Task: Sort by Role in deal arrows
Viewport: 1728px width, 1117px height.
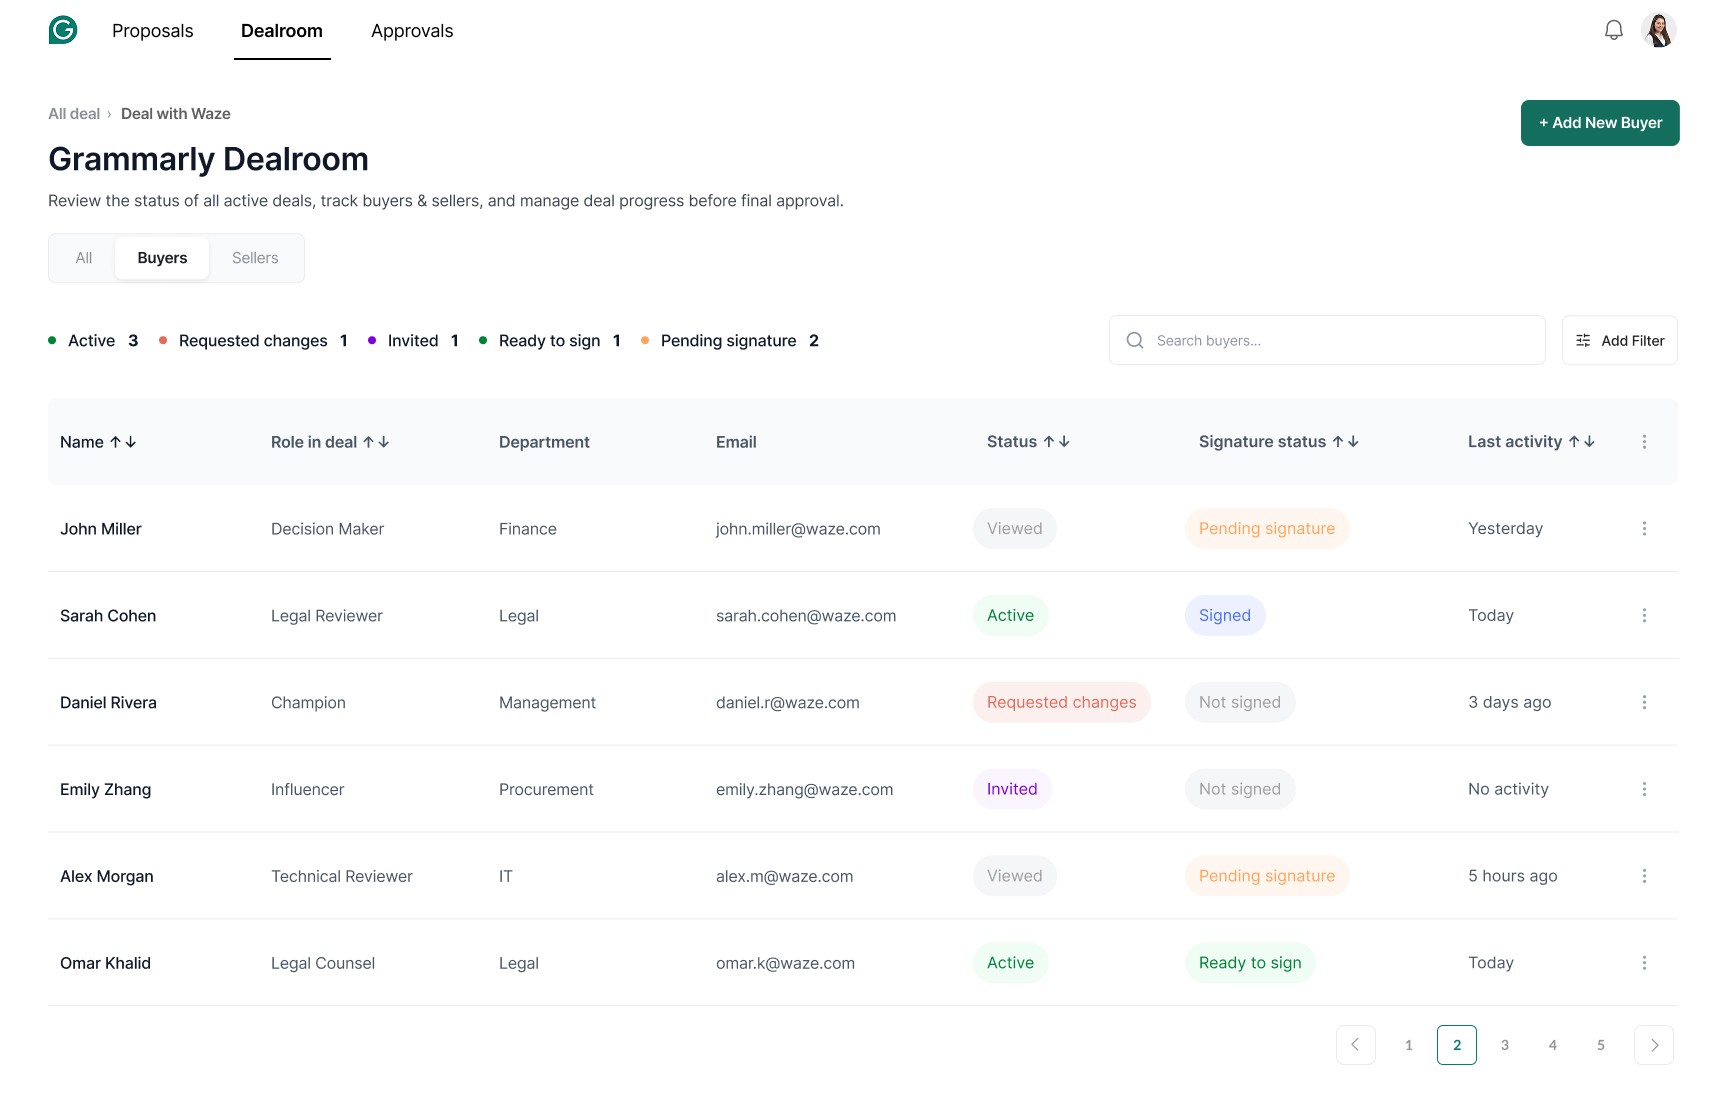Action: point(376,442)
